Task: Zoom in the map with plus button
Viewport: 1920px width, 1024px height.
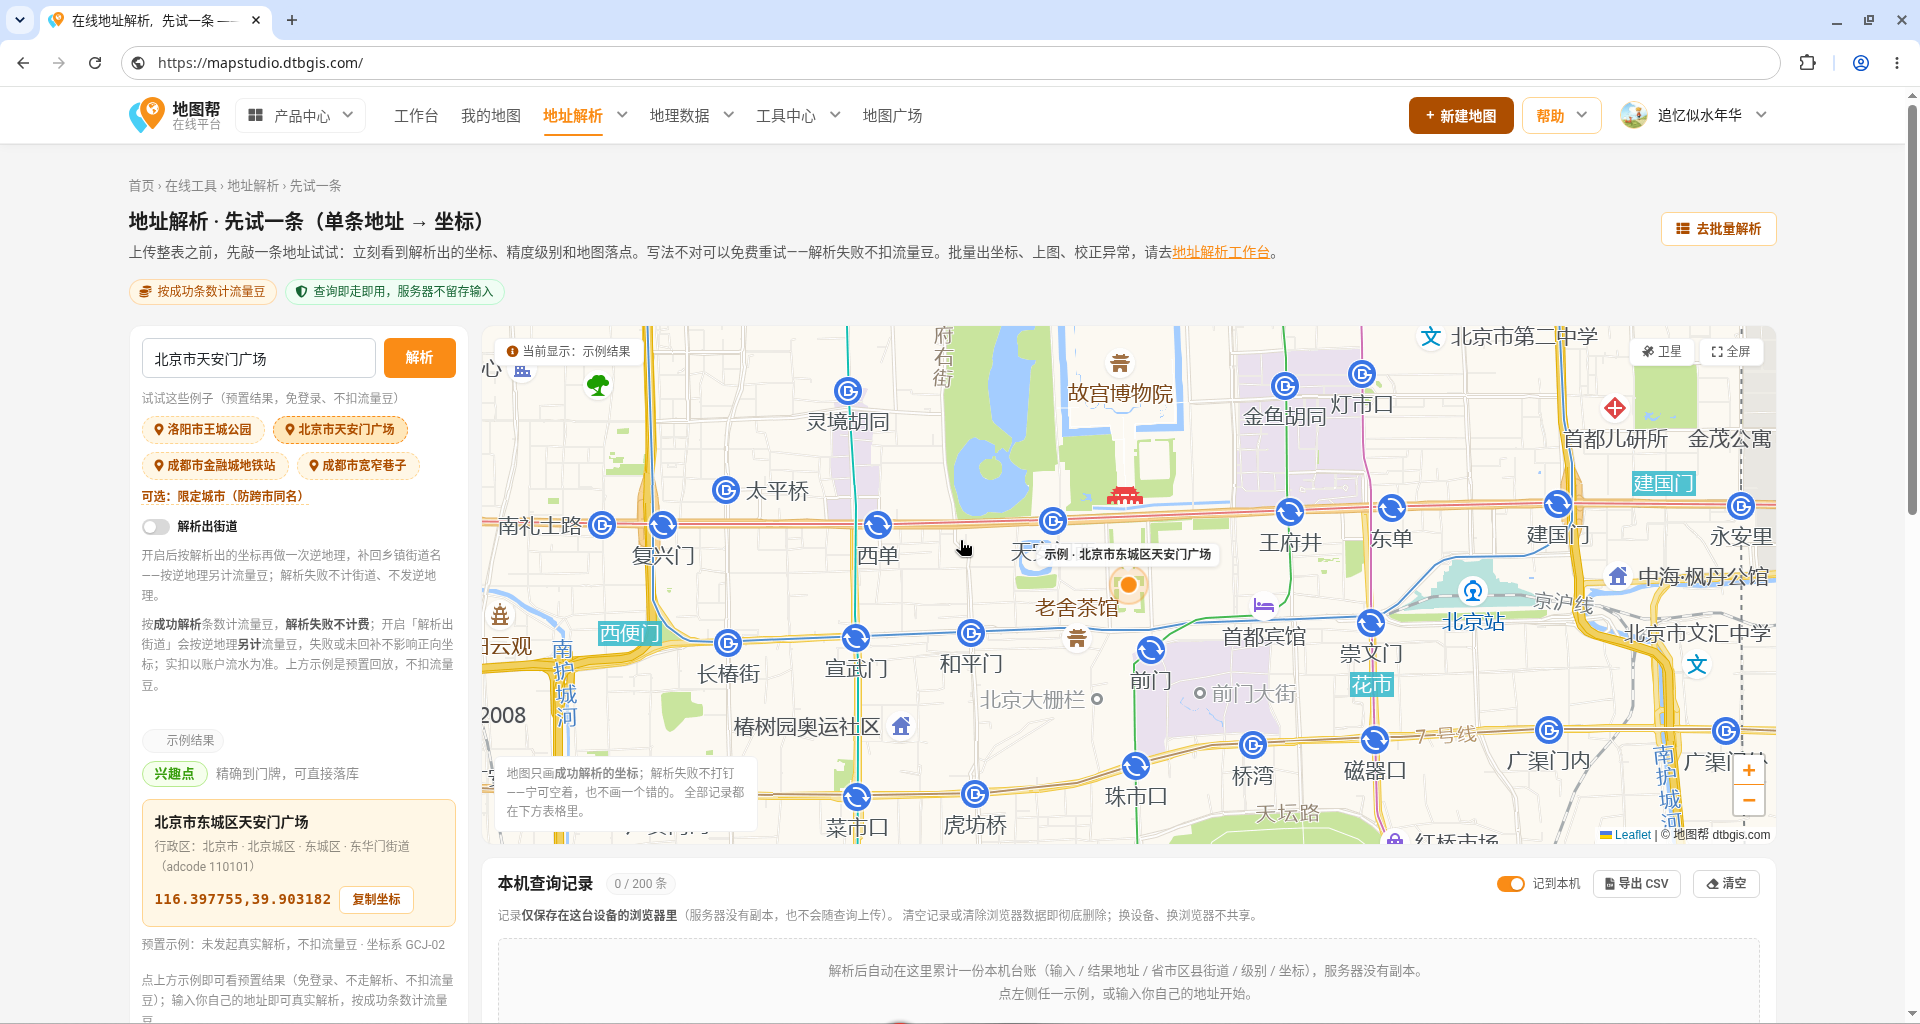Action: click(1749, 770)
